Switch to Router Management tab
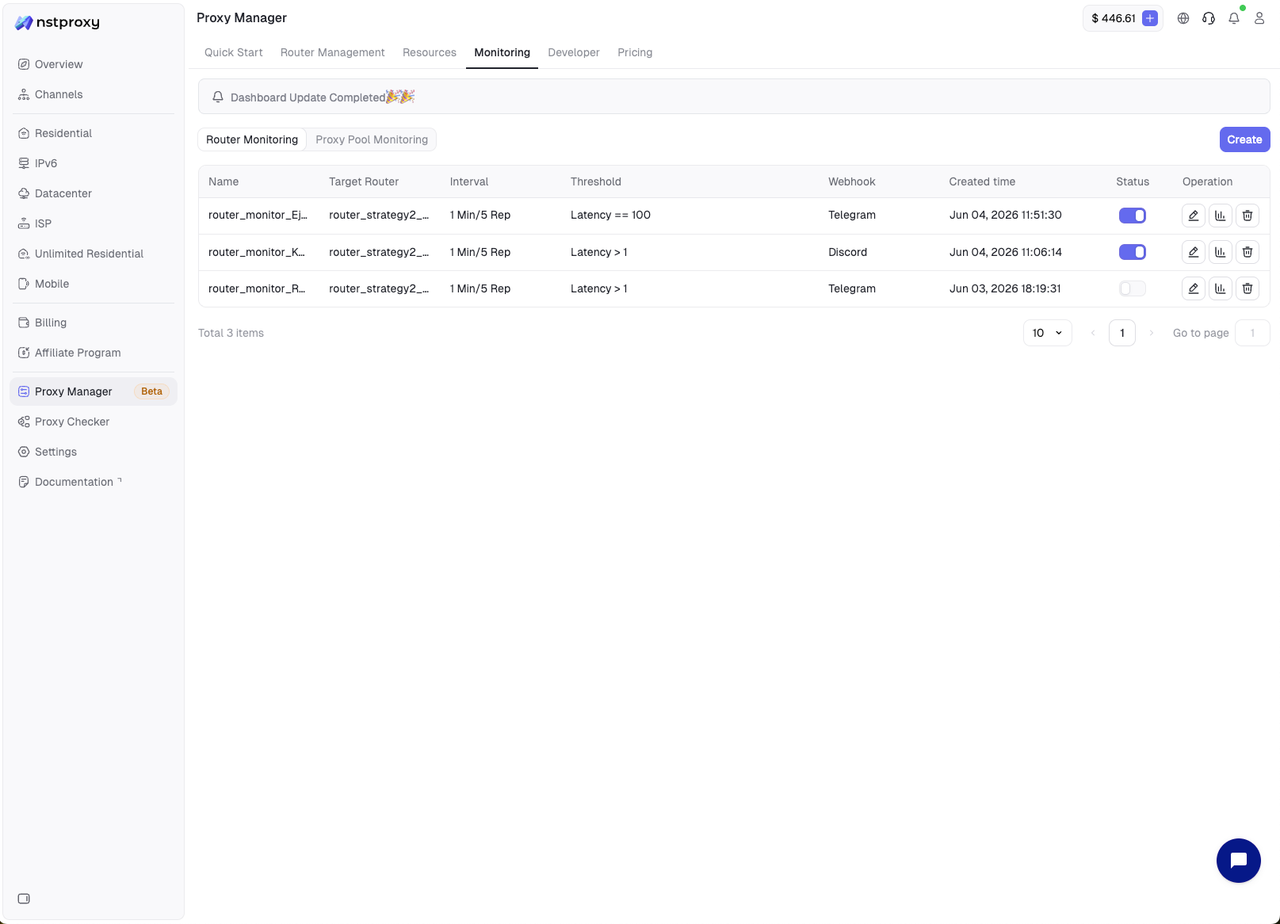The width and height of the screenshot is (1280, 924). (332, 52)
